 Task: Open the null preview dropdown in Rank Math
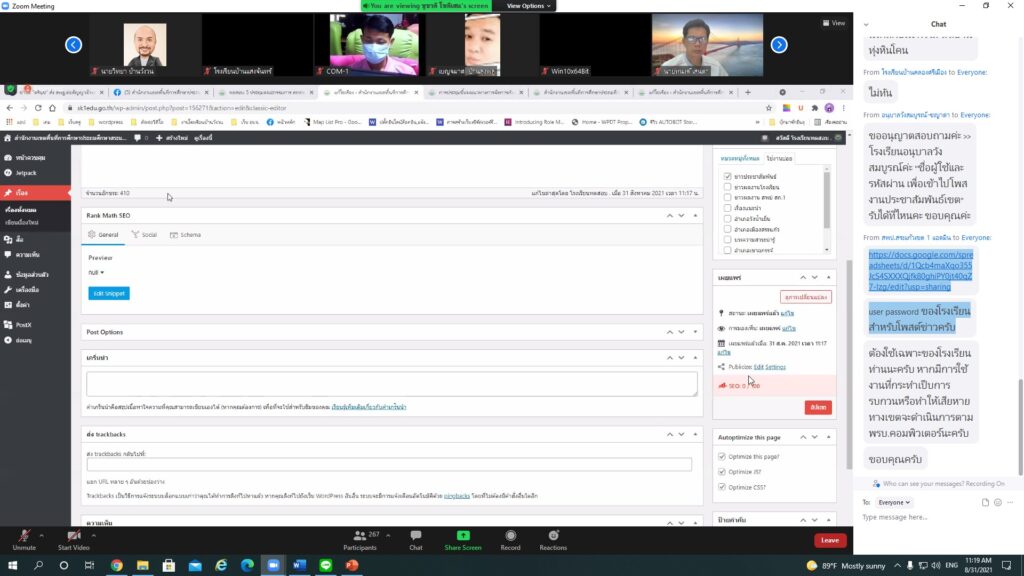(97, 272)
